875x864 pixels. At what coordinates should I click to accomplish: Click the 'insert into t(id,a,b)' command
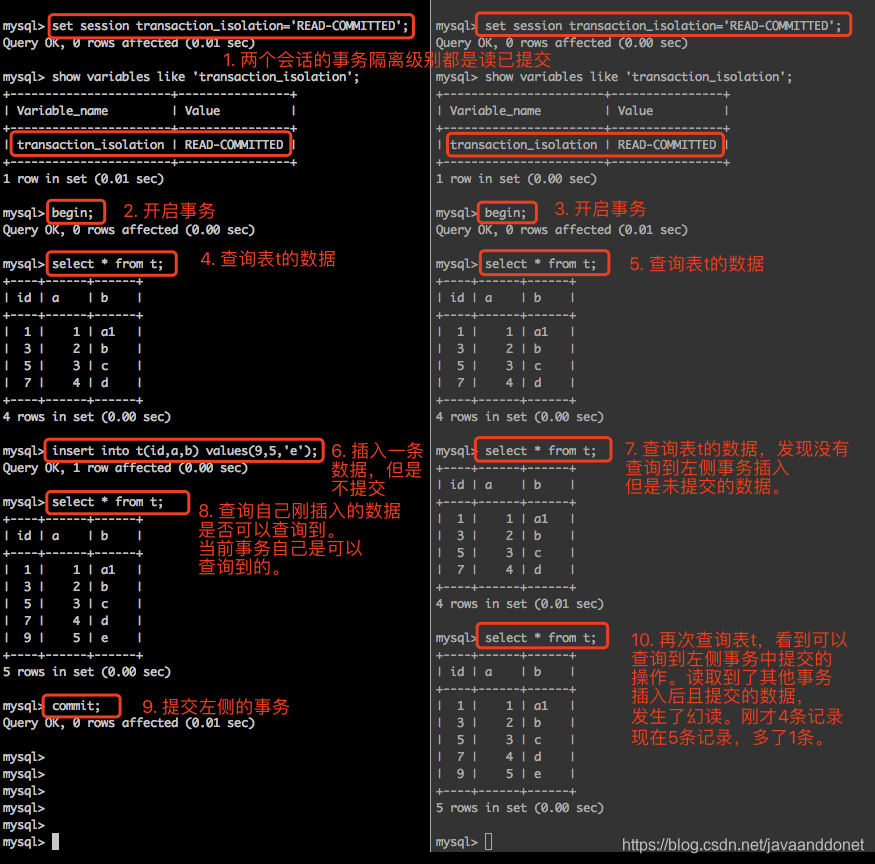click(185, 451)
